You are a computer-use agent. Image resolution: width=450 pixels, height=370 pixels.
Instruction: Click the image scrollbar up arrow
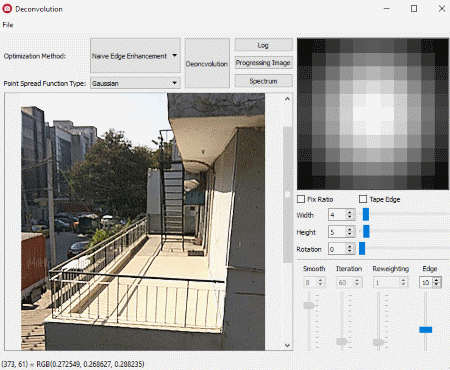pyautogui.click(x=287, y=99)
